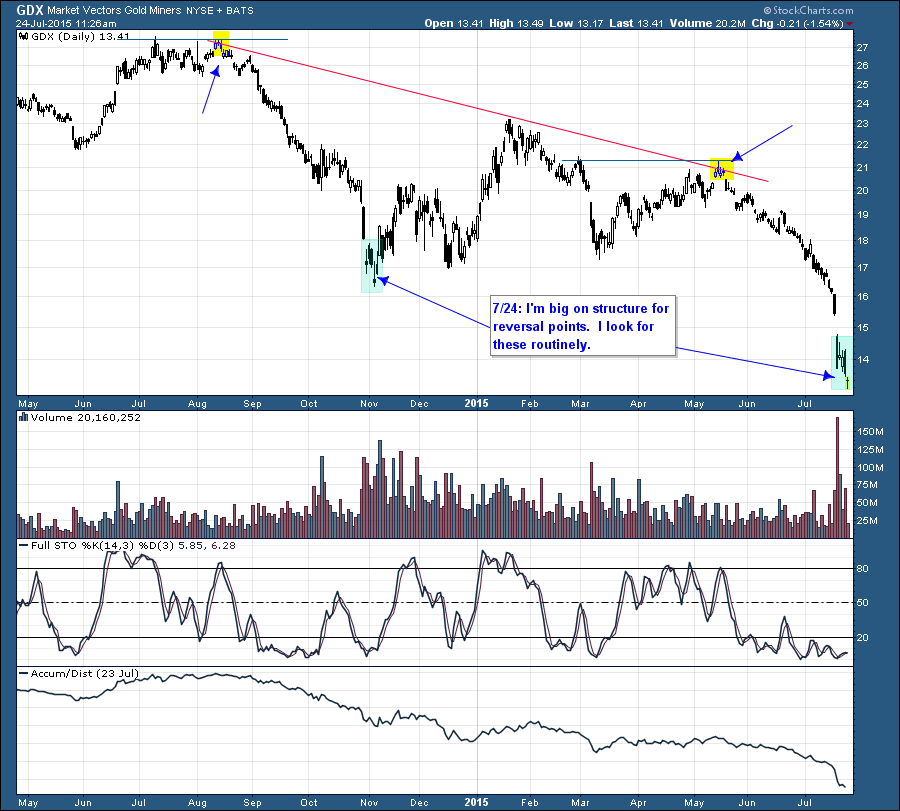Click the GDX ticker symbol in header
900x811 pixels.
point(16,9)
